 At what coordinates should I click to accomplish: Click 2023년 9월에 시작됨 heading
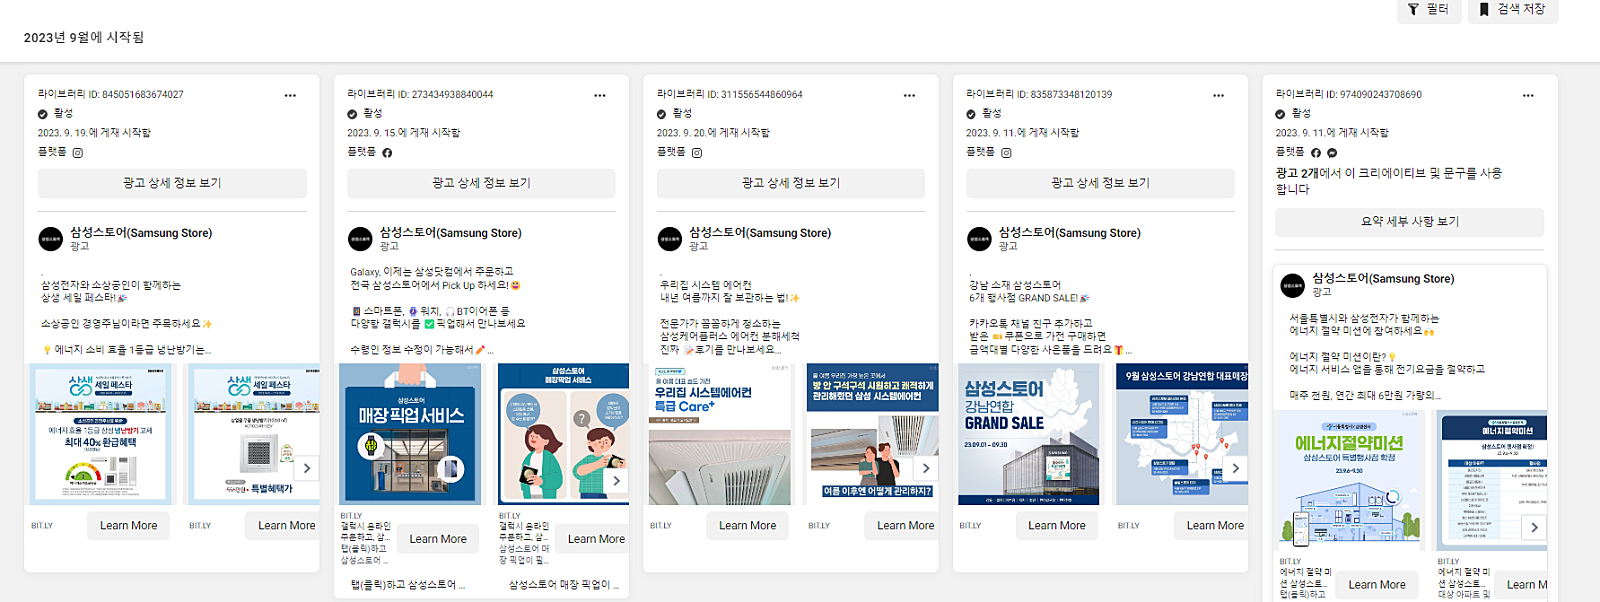click(x=84, y=37)
